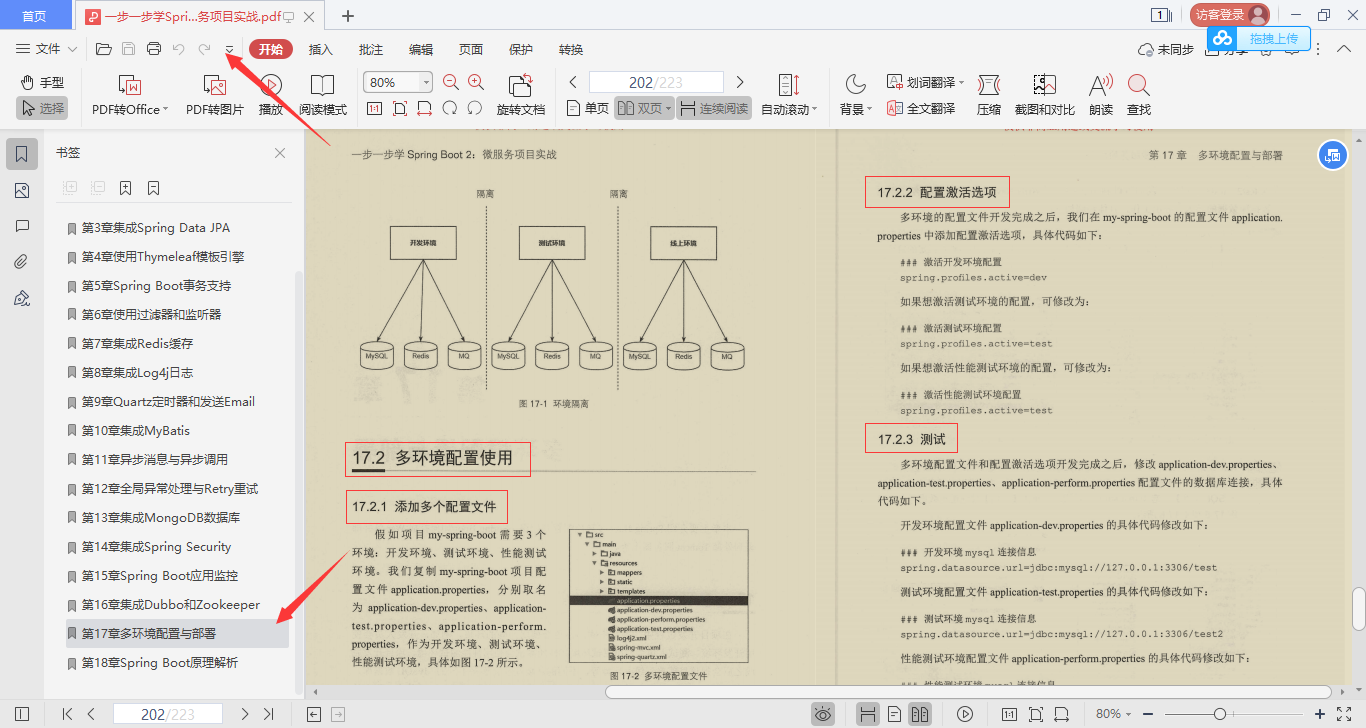Set actual size 1:1 in ribbon
This screenshot has width=1366, height=728.
(x=375, y=108)
